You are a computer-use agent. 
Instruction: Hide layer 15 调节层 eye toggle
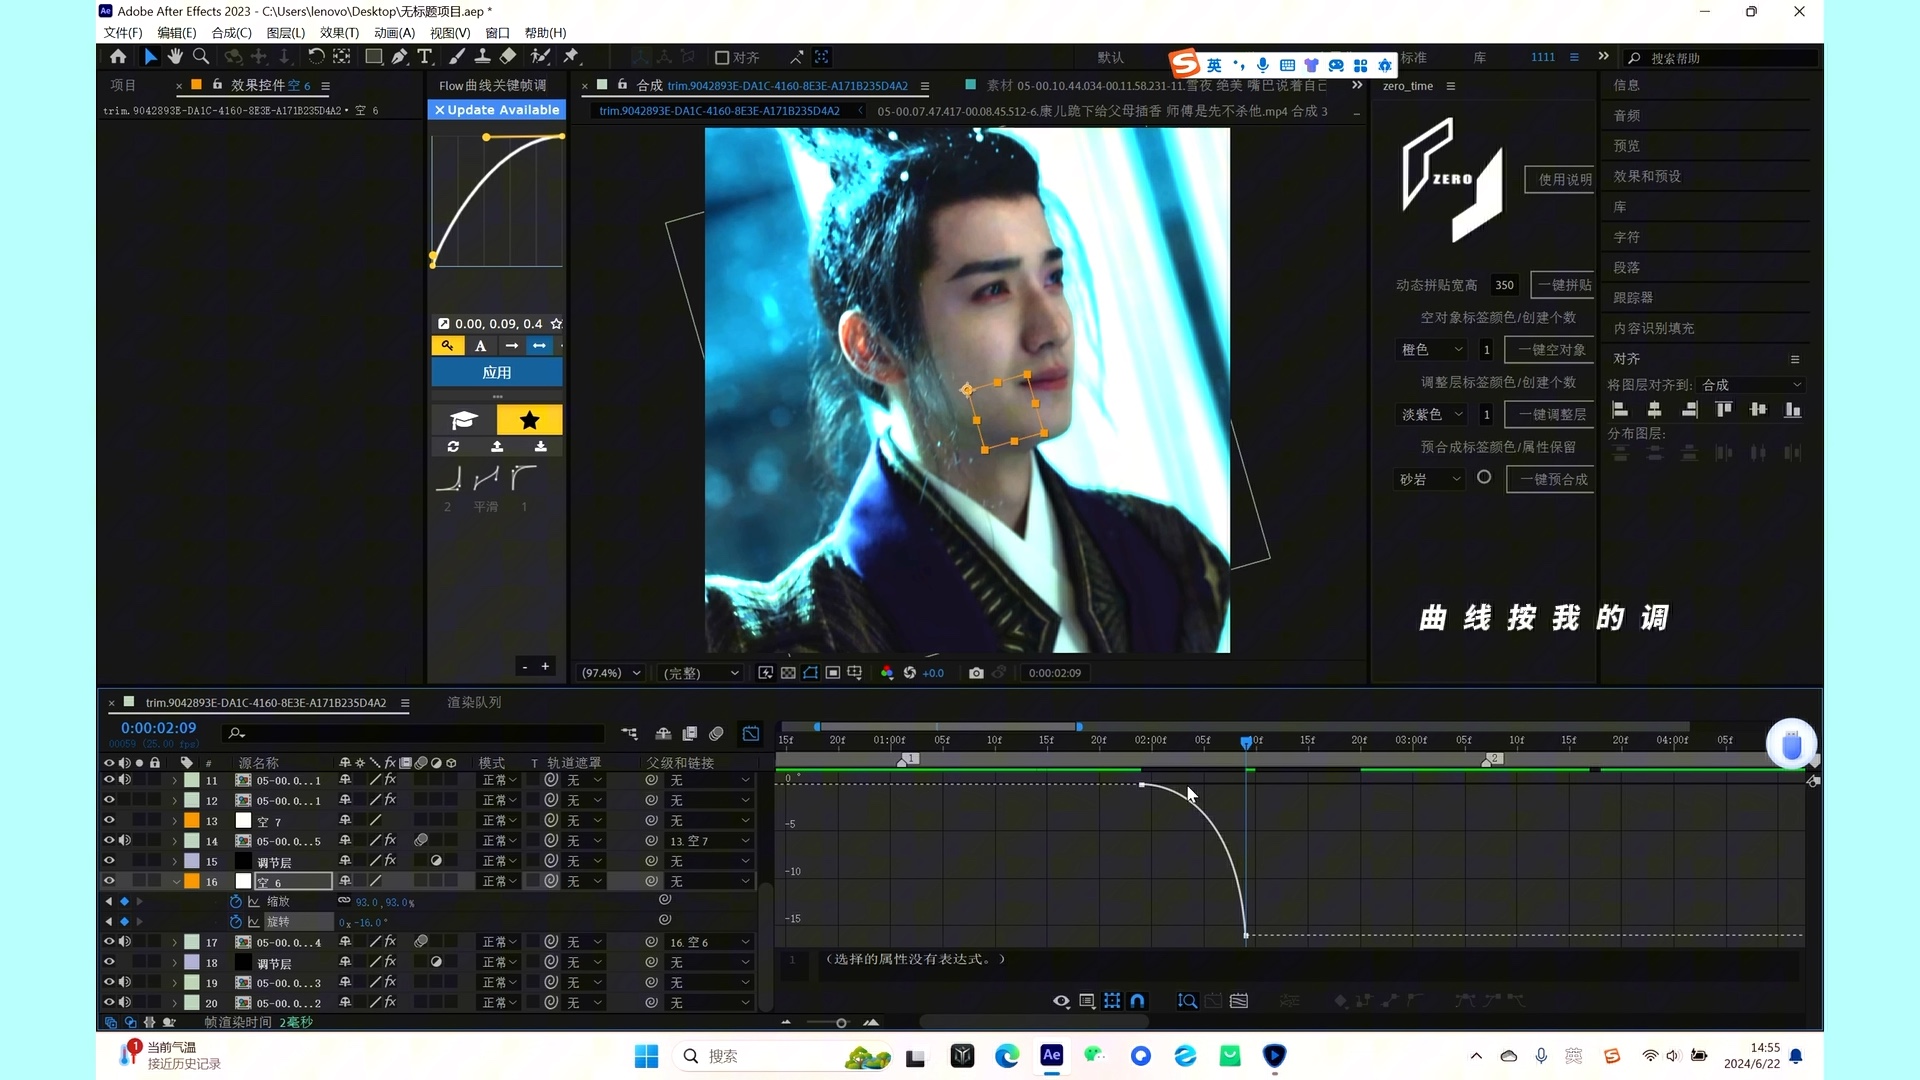(x=109, y=861)
